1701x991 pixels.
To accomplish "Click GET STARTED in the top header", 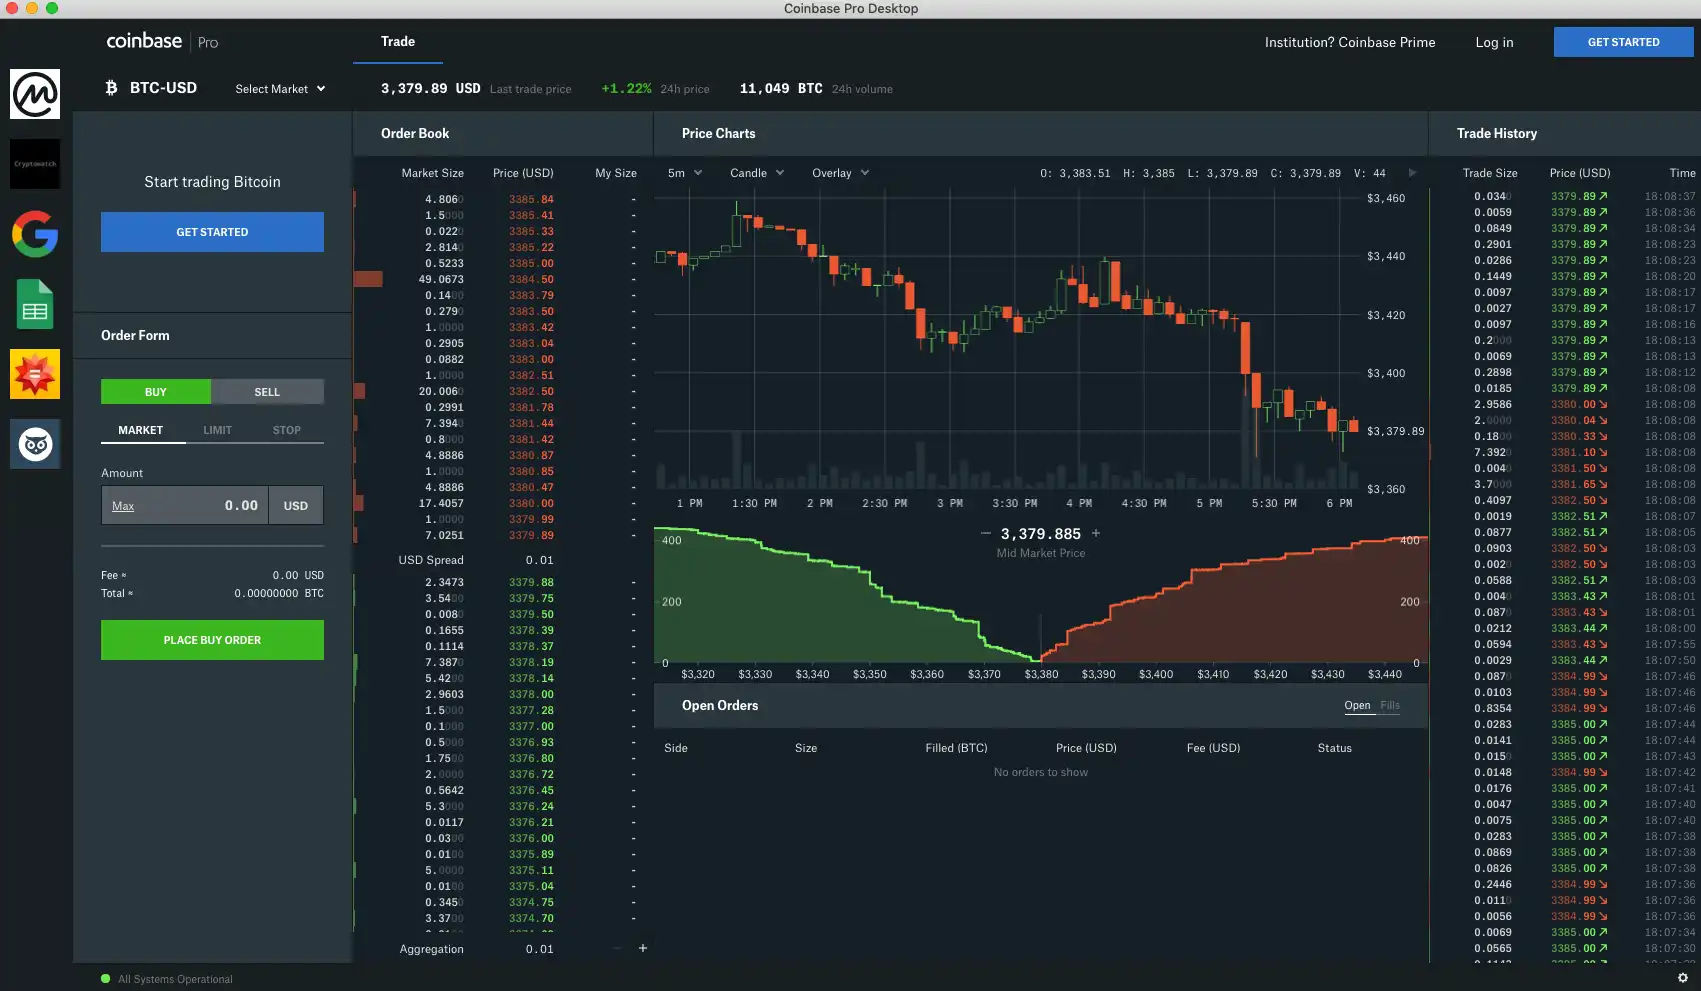I will pos(1624,42).
